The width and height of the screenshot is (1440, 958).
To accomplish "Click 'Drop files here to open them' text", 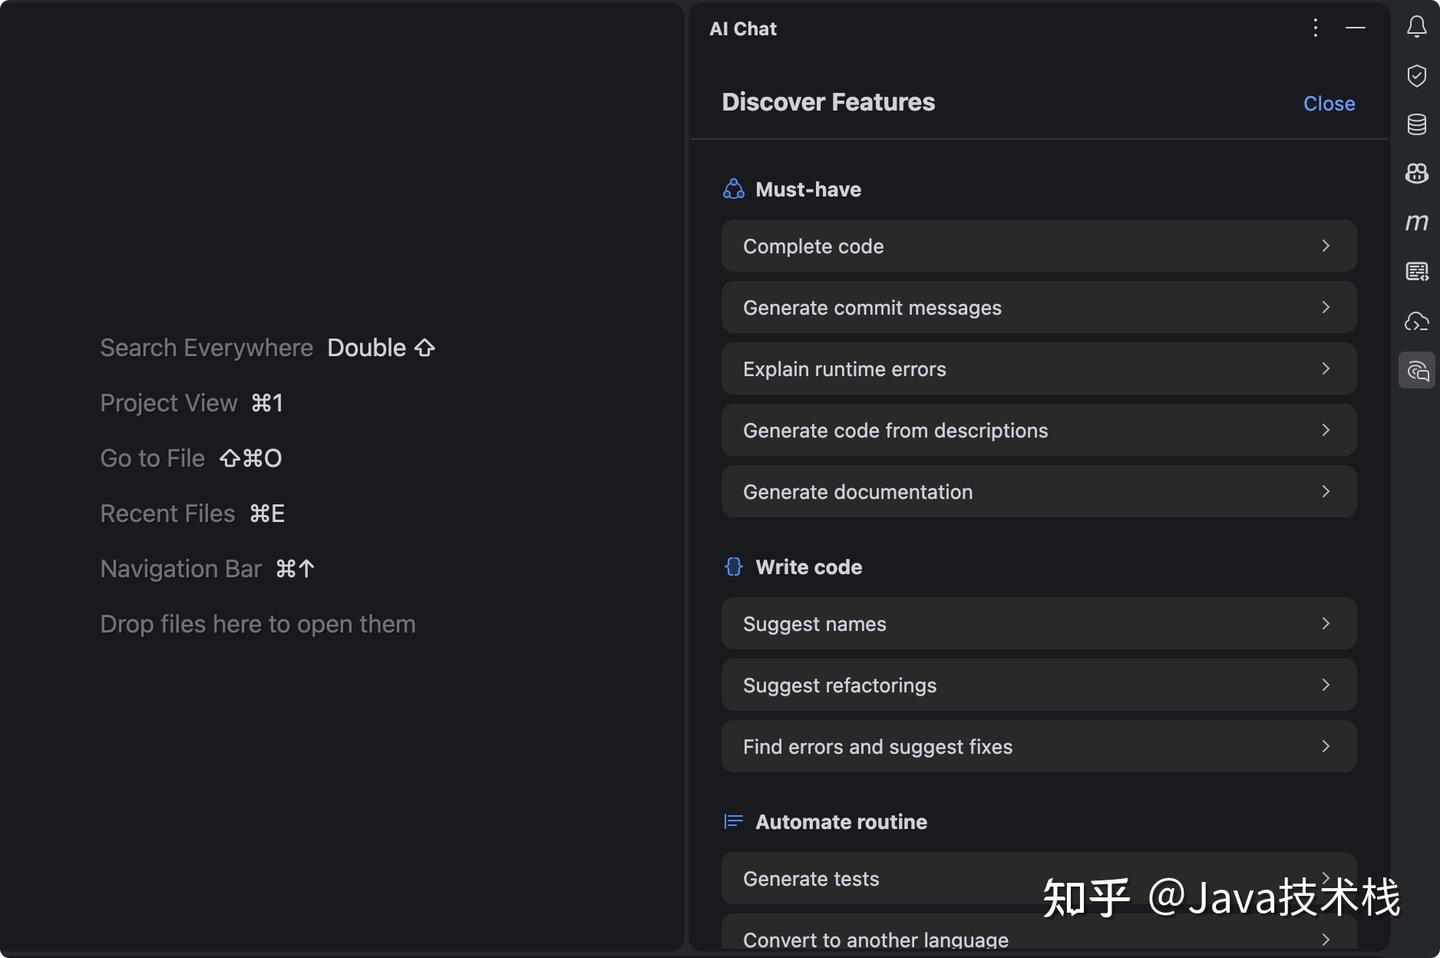I will click(257, 624).
